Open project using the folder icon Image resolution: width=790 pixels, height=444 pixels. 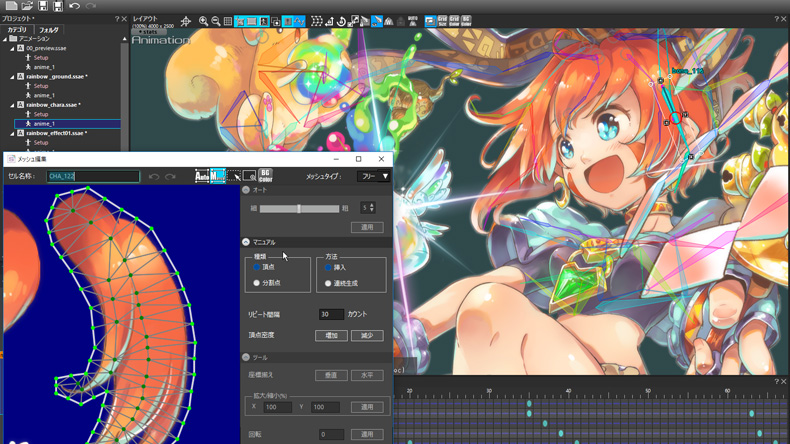click(x=27, y=6)
